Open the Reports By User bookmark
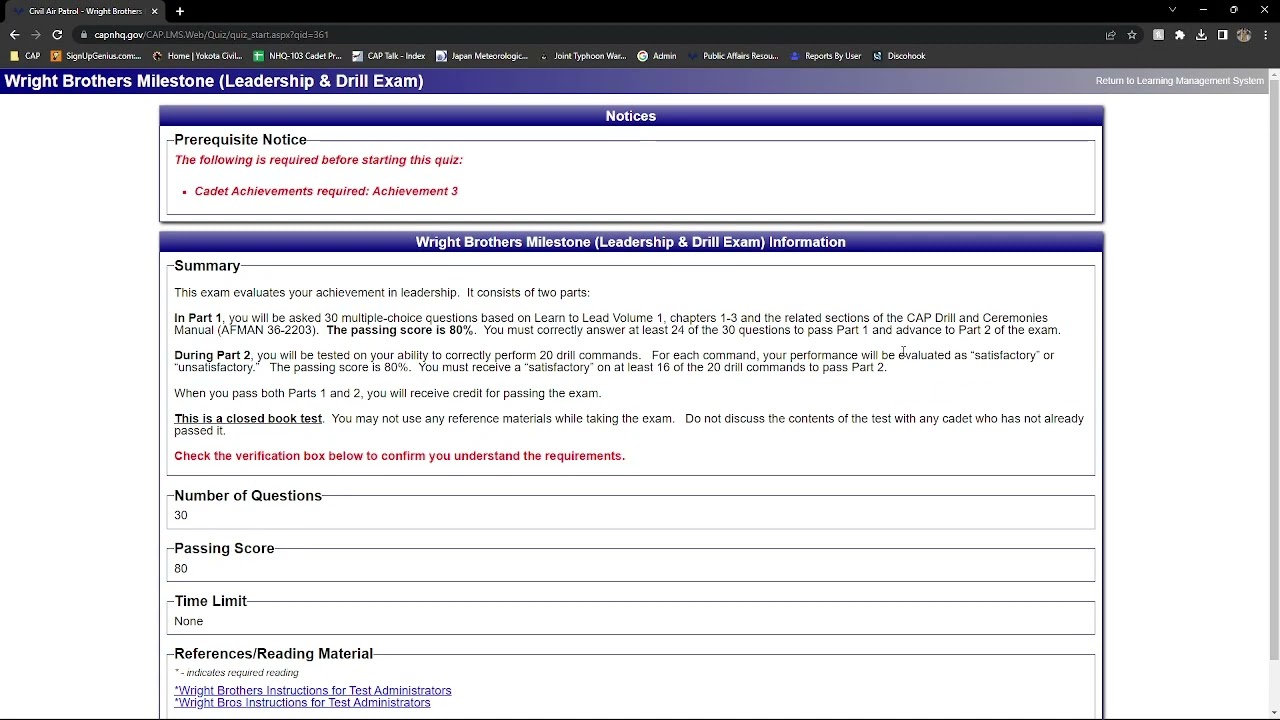The image size is (1280, 720). coord(825,56)
